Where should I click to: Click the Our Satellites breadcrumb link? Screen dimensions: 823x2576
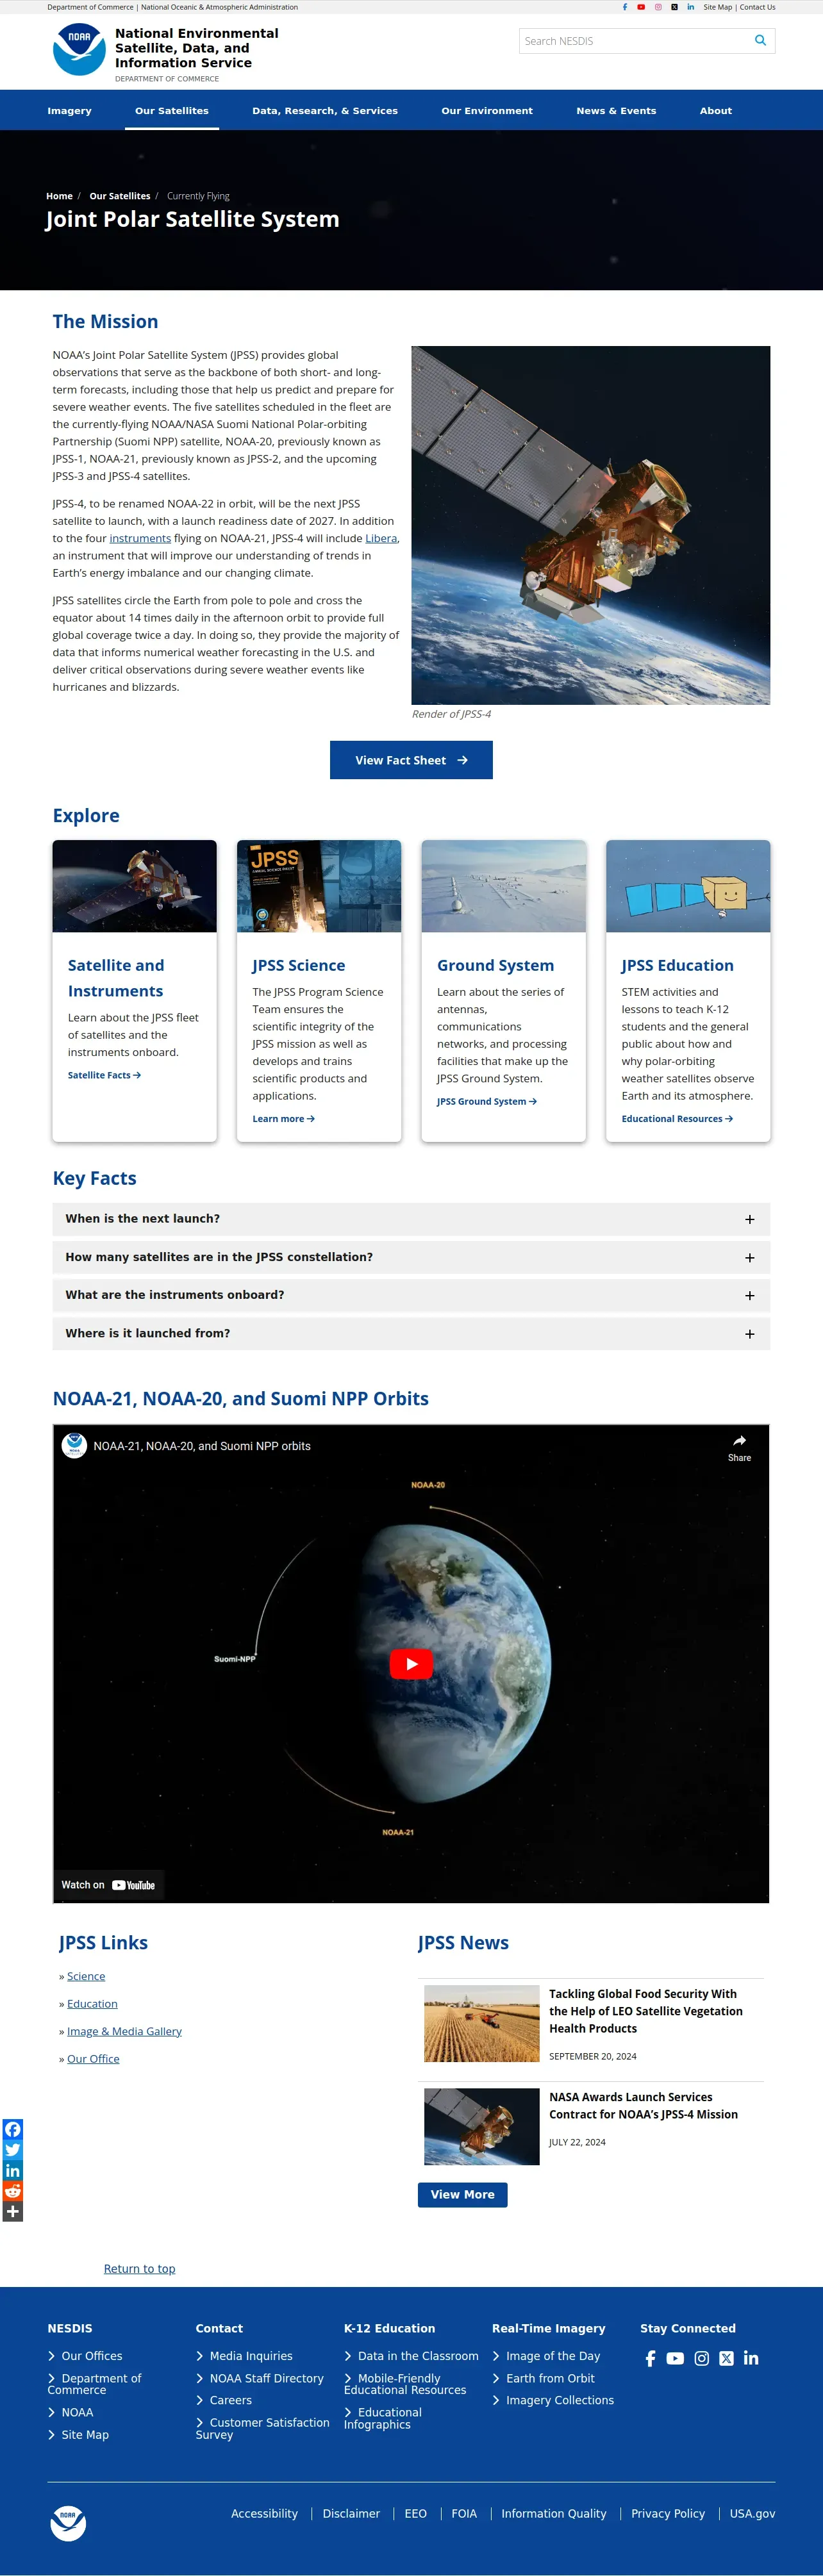click(x=120, y=196)
